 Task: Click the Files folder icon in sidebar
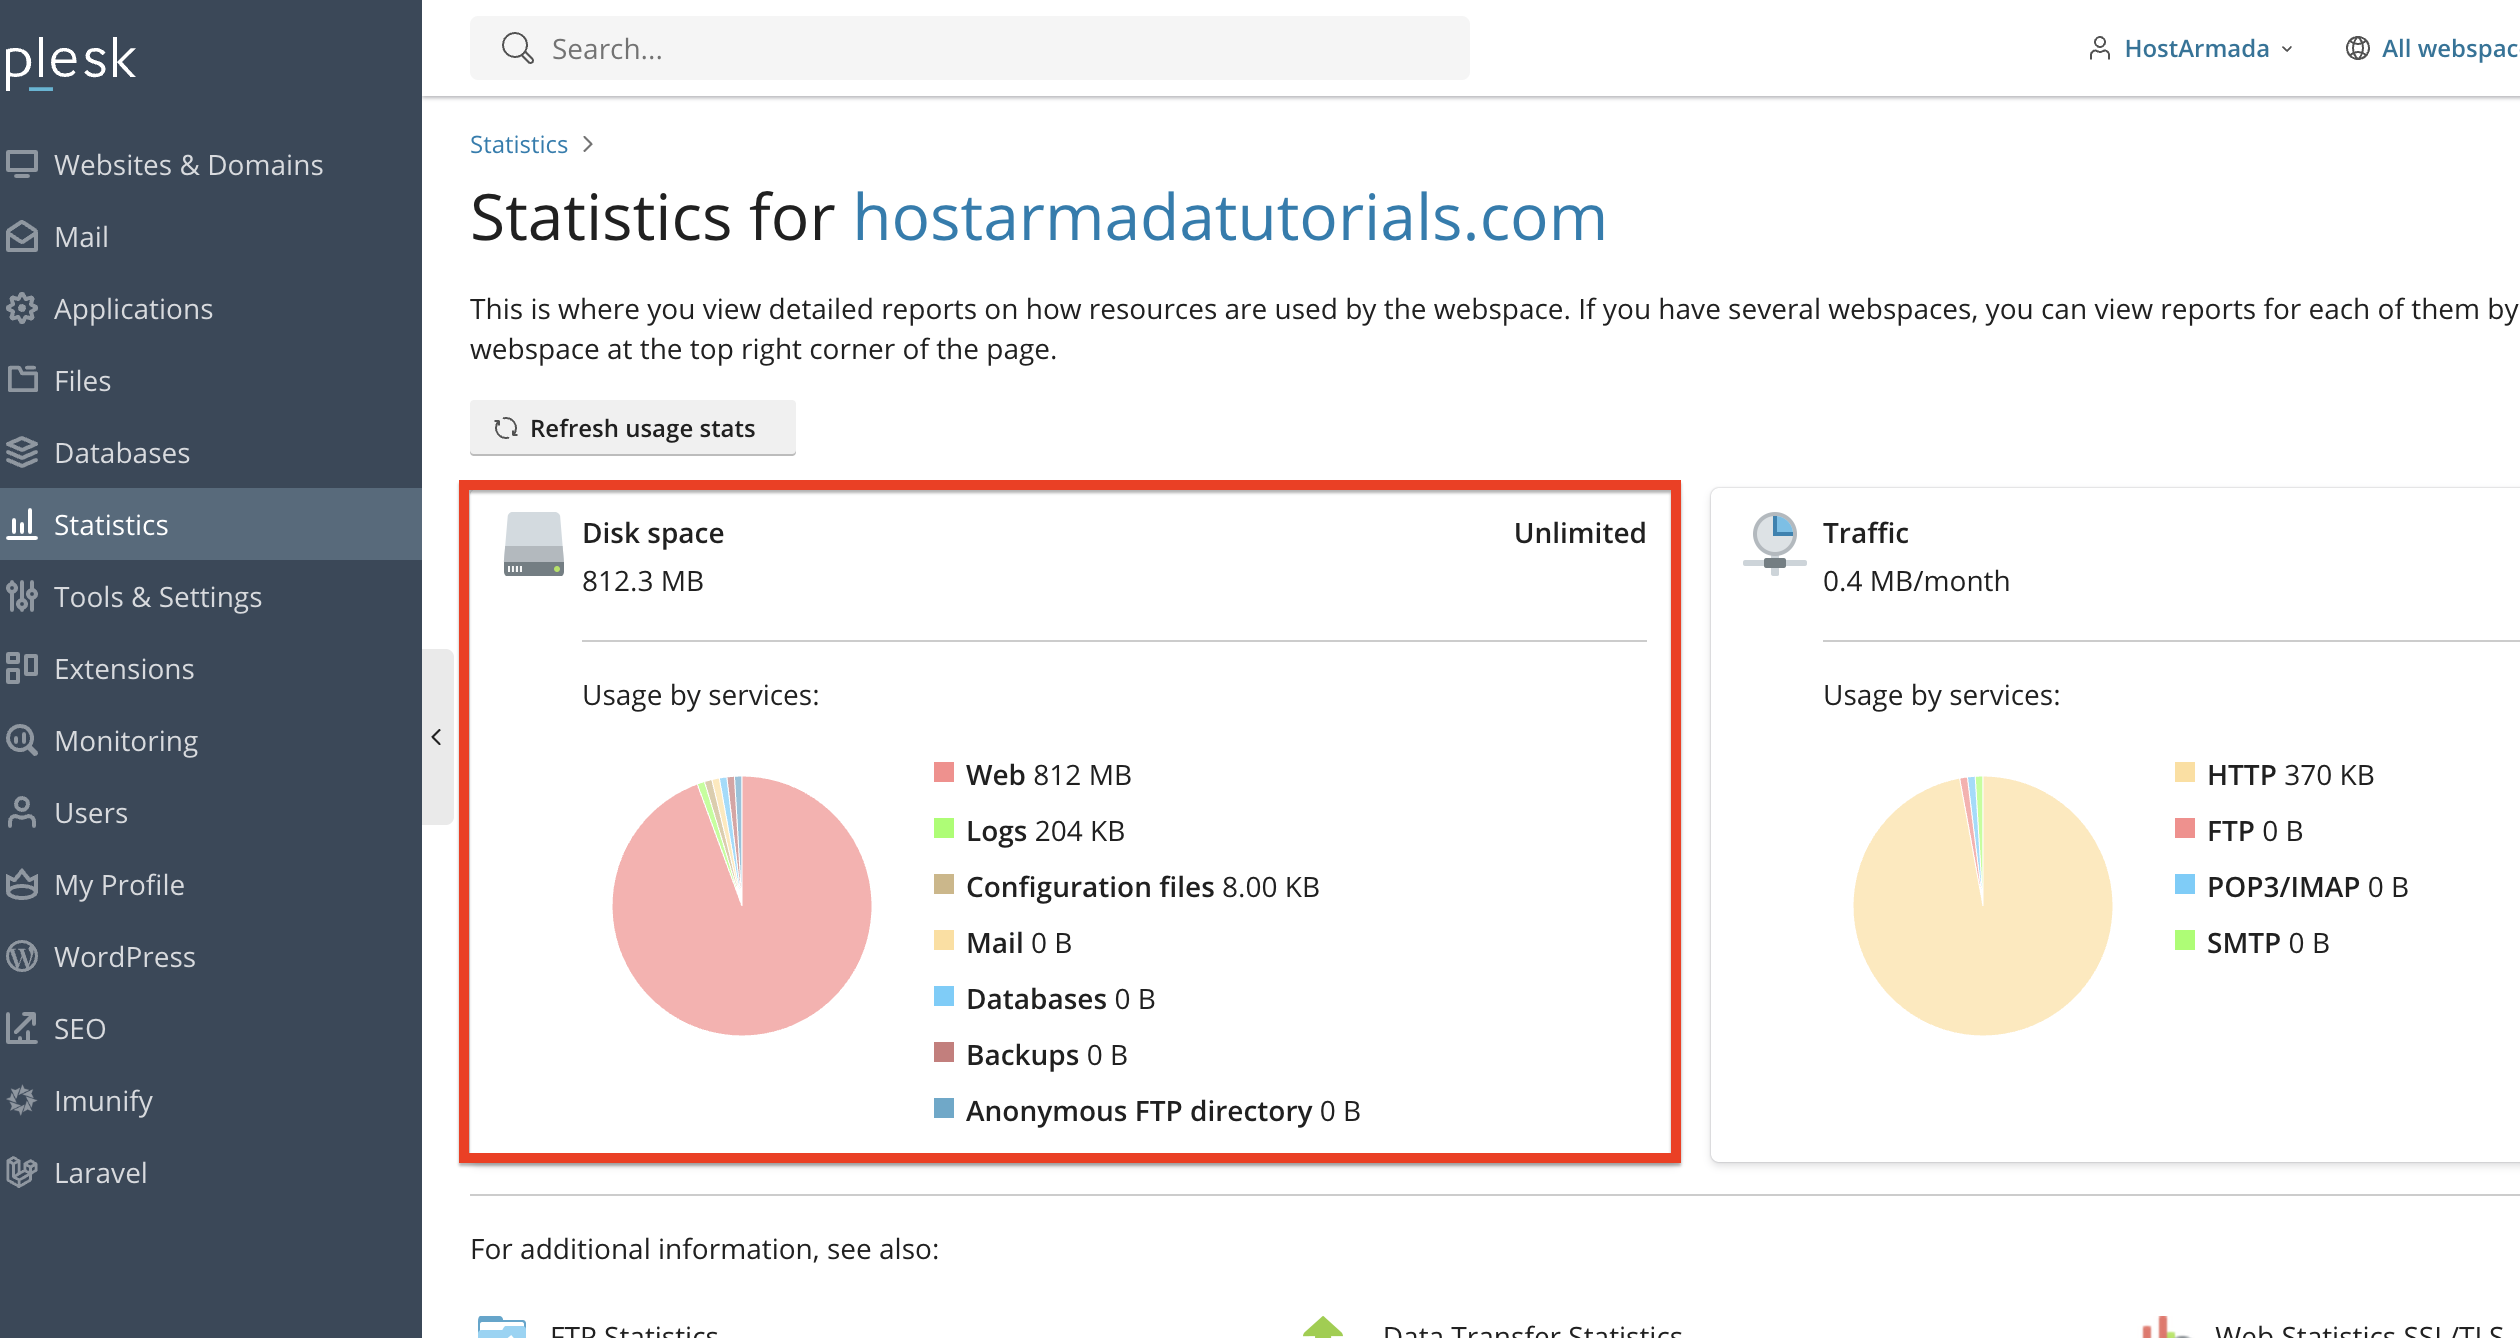[22, 380]
